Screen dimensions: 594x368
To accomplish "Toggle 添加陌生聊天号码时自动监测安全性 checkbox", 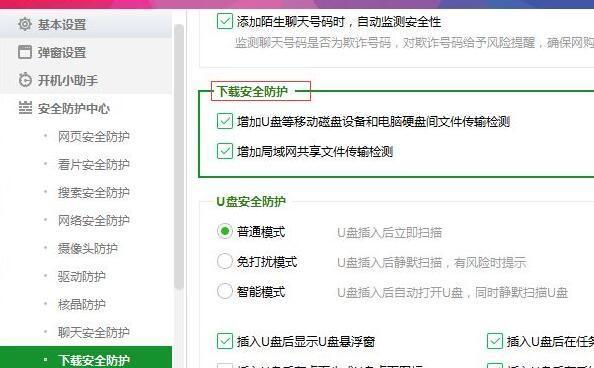I will (x=225, y=21).
